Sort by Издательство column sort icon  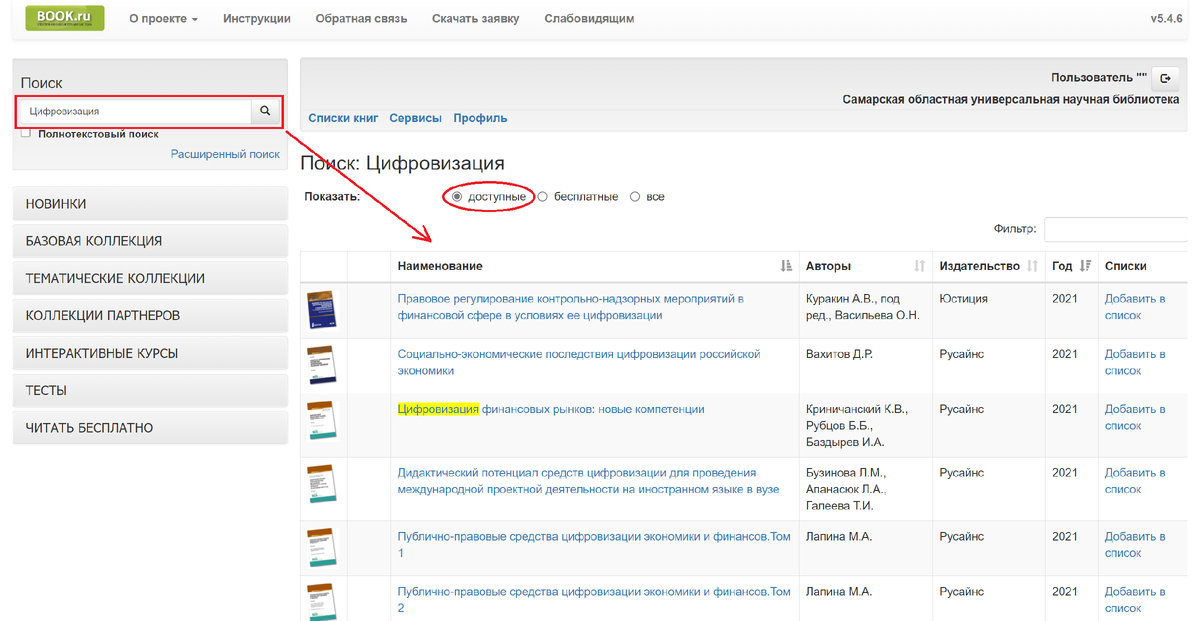(1032, 266)
